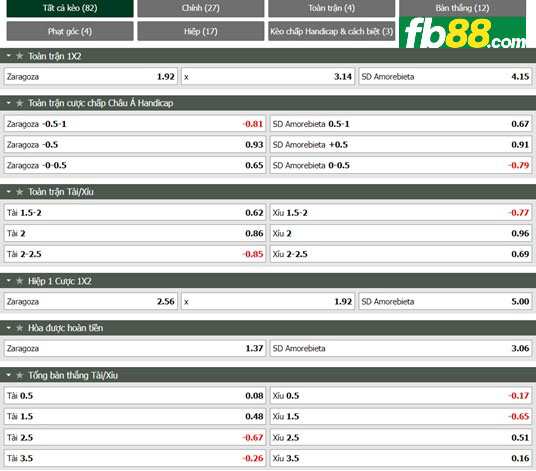Favorite the Toàn trận 1X2 section star
The image size is (536, 471).
pyautogui.click(x=20, y=56)
